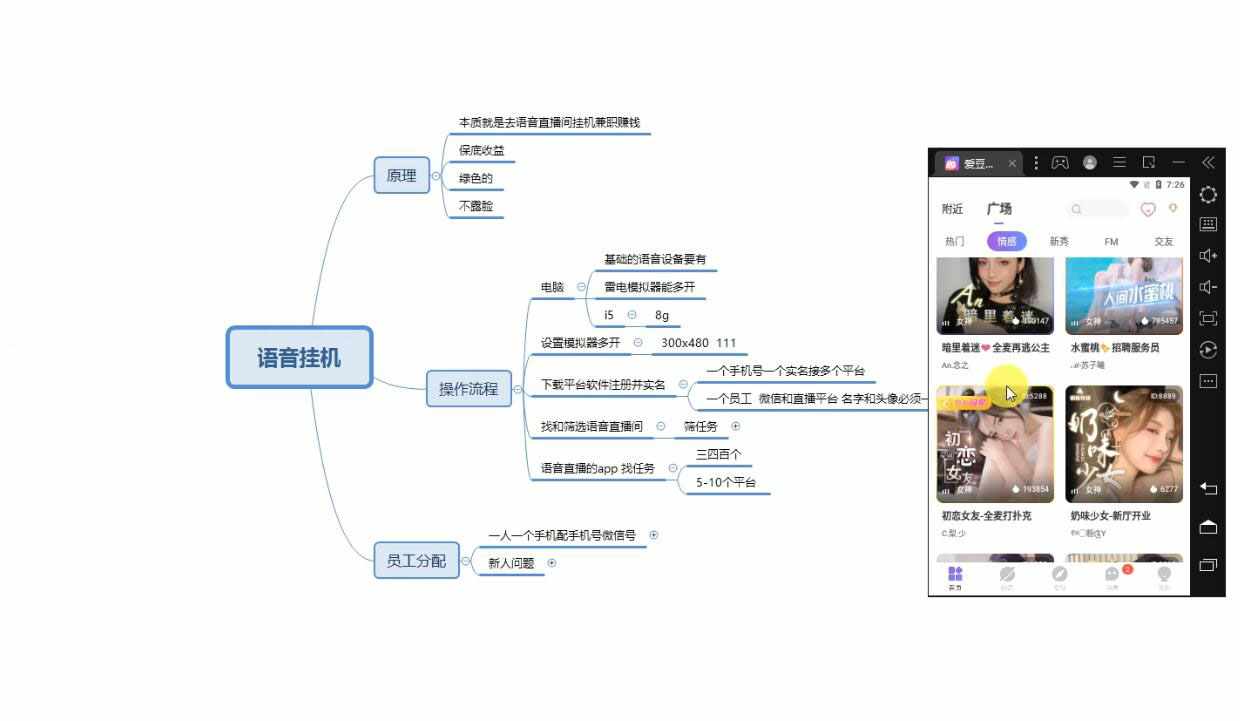Collapse the 下载平台软件注册并实名 node
Image resolution: width=1240 pixels, height=721 pixels.
[x=683, y=384]
